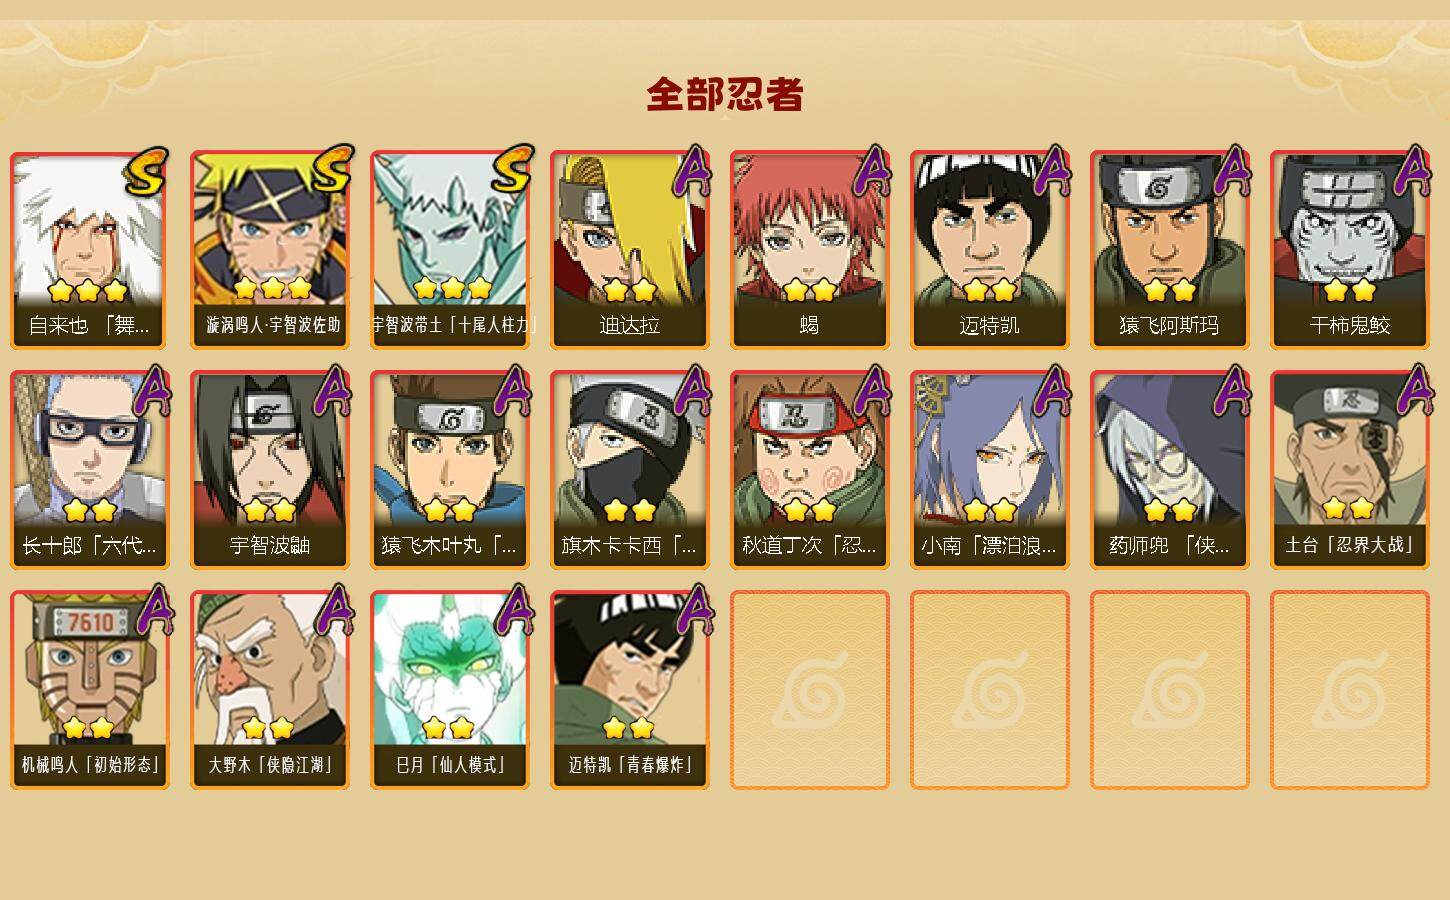Open the 猿飞阿斯玛 ninja card

(1170, 250)
